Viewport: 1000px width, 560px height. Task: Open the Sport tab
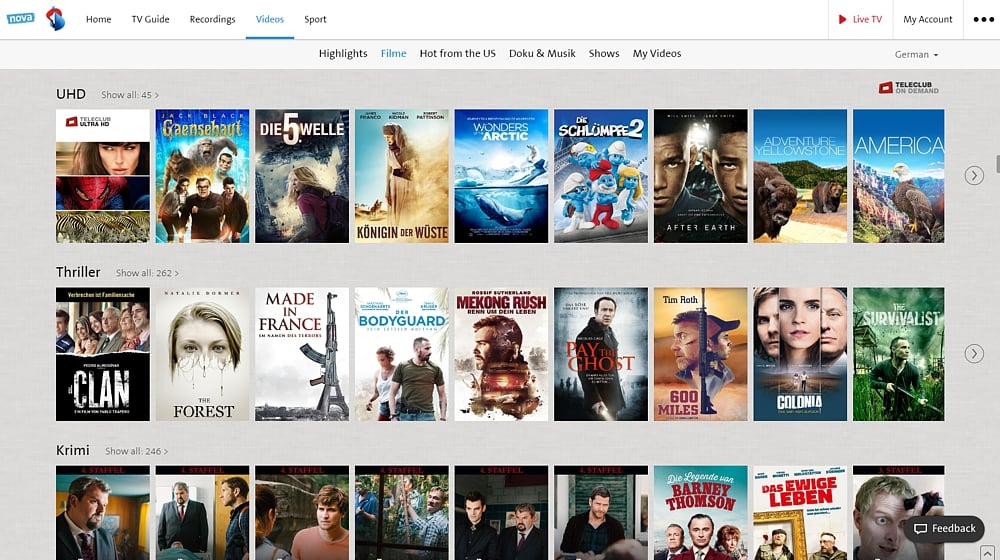pyautogui.click(x=315, y=19)
